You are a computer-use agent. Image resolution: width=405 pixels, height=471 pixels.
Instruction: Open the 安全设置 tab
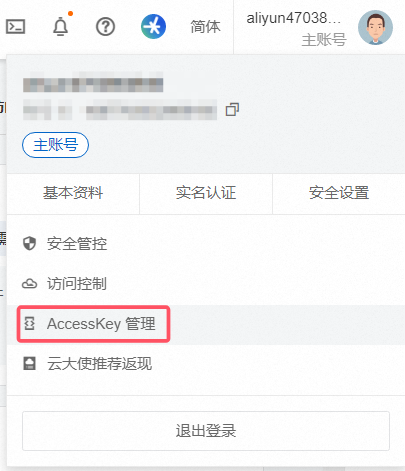(339, 193)
